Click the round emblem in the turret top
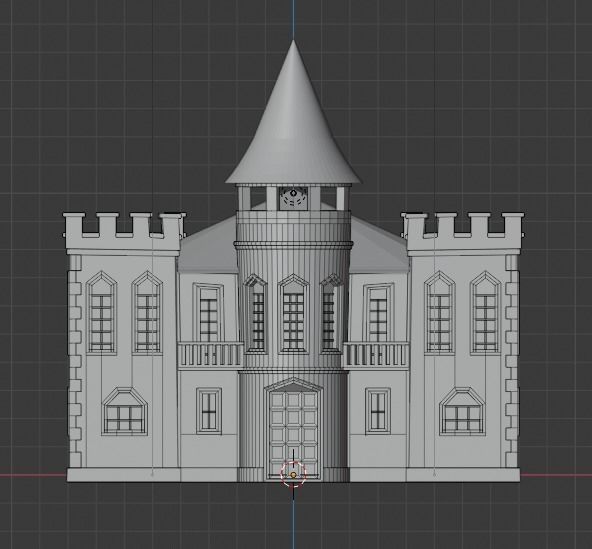The width and height of the screenshot is (592, 549). click(293, 198)
